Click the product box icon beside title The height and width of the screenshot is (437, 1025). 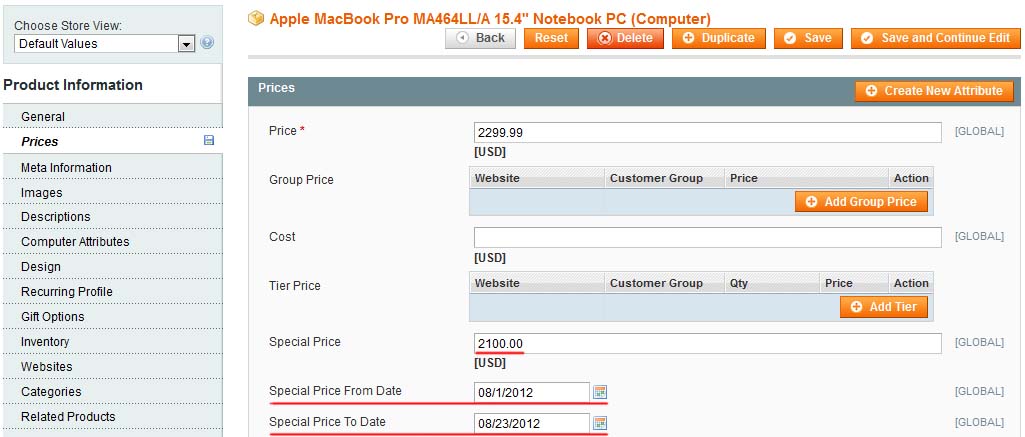256,18
